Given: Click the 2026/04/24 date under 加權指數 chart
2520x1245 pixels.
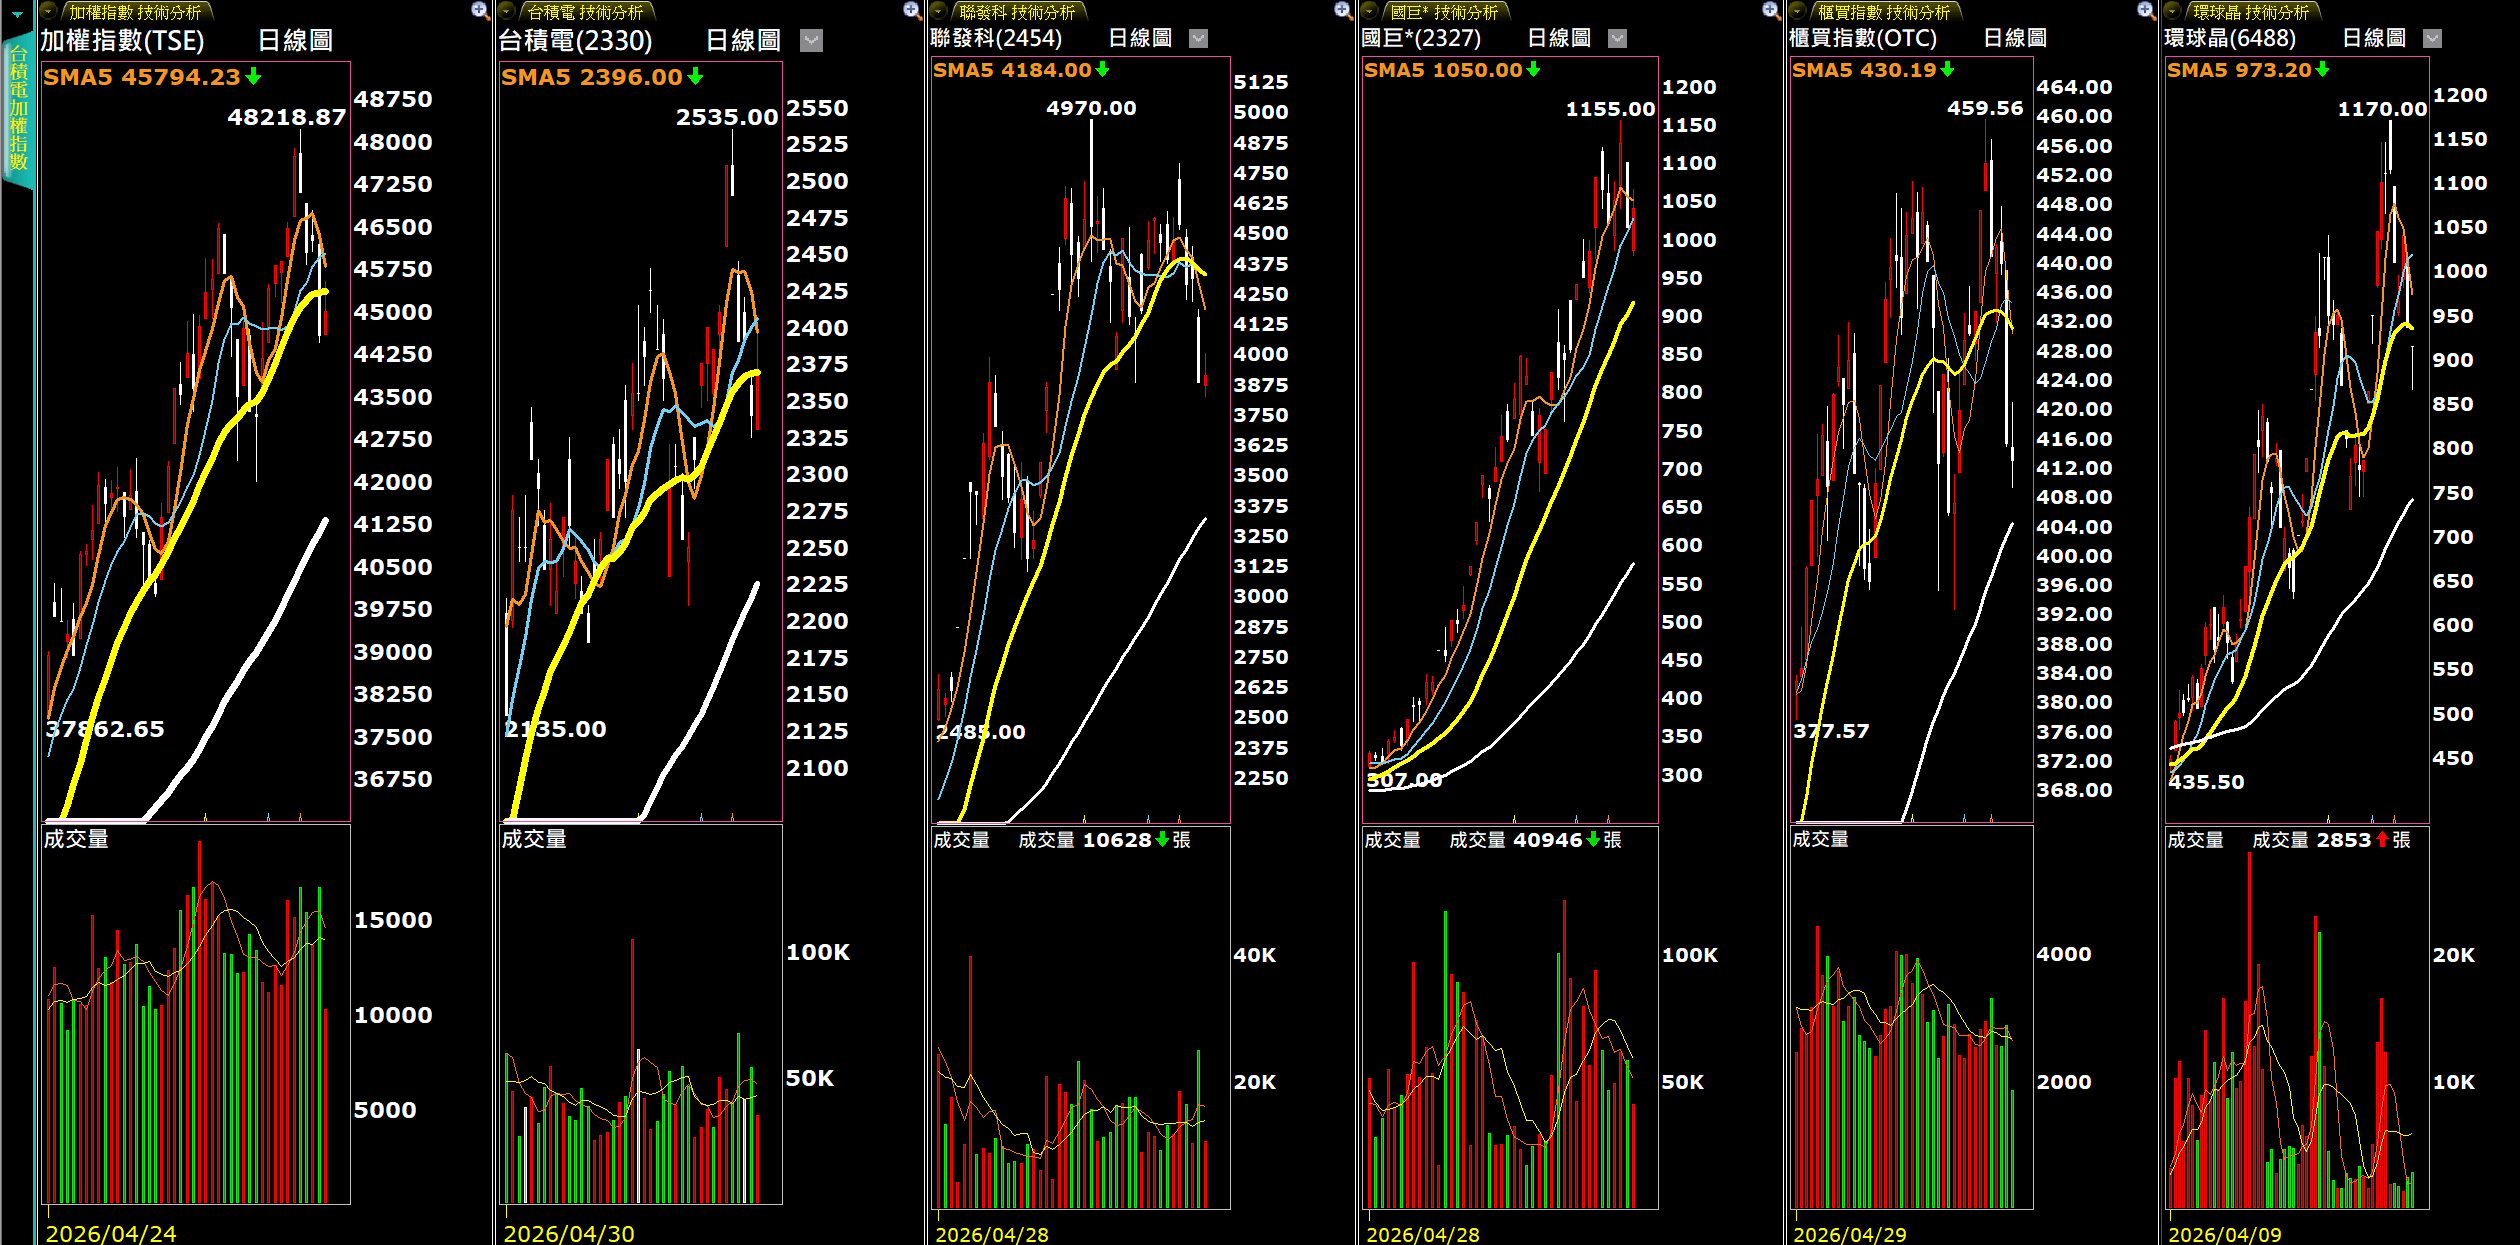Looking at the screenshot, I should (110, 1234).
